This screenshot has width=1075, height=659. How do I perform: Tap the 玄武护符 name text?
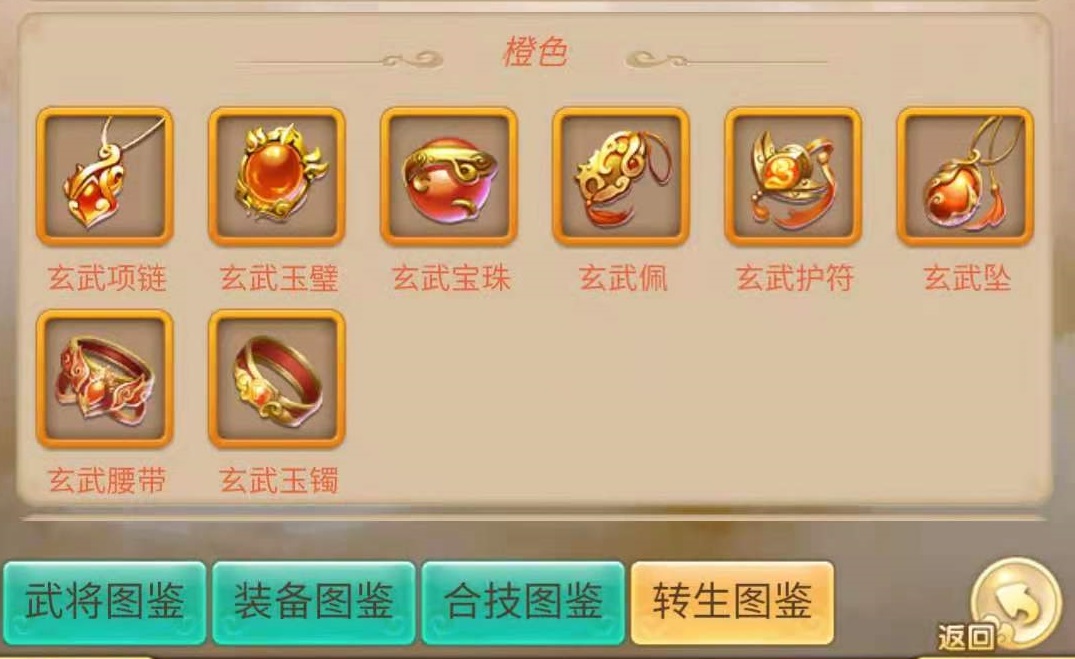(x=795, y=278)
